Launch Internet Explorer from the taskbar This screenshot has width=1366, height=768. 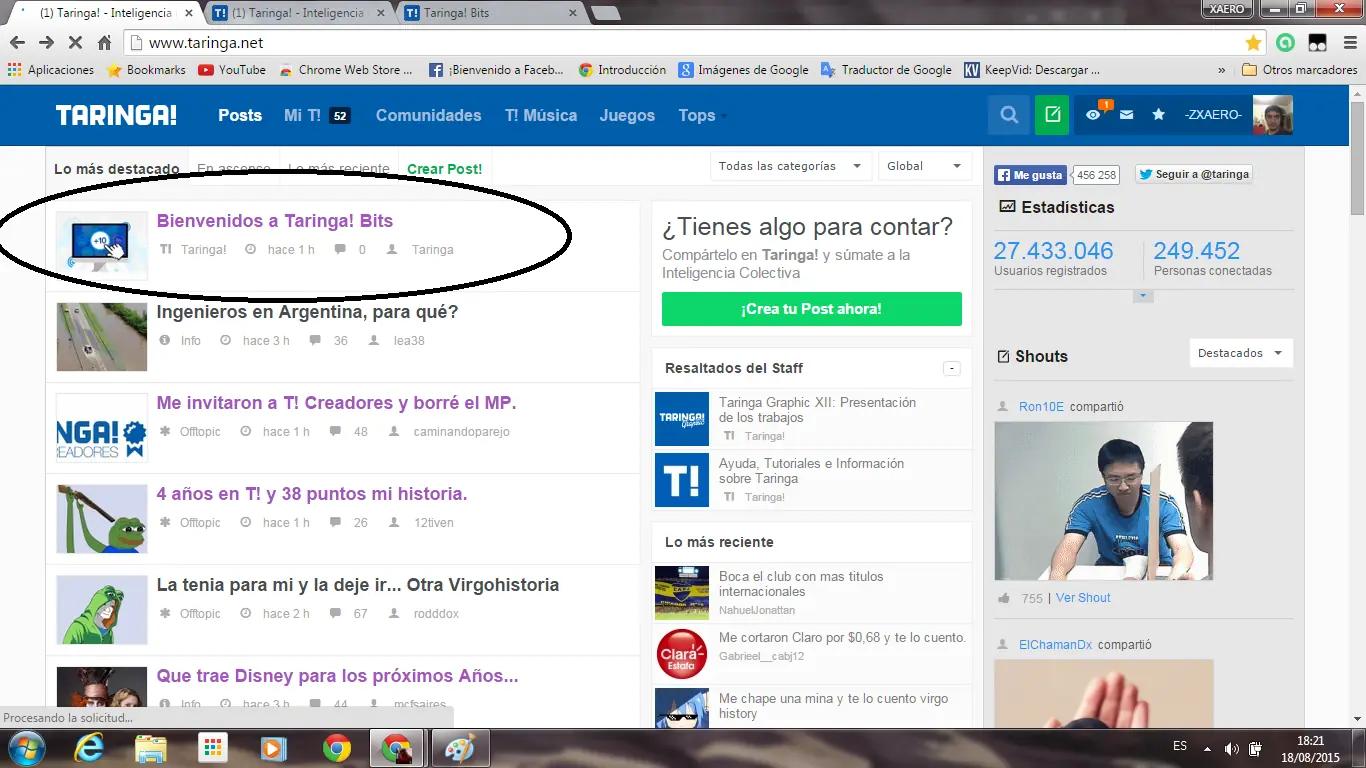point(91,748)
